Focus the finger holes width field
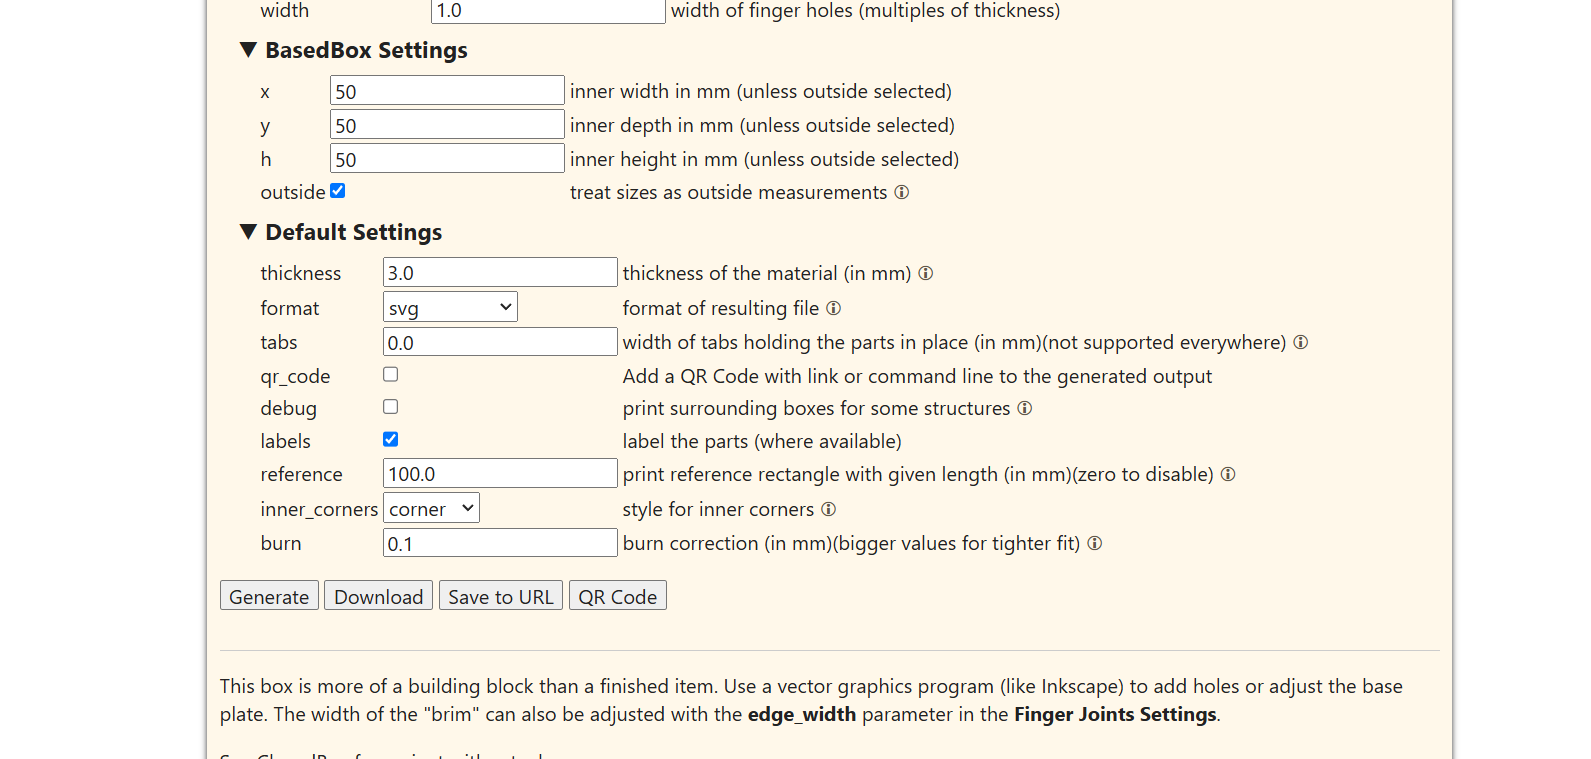 coord(548,11)
